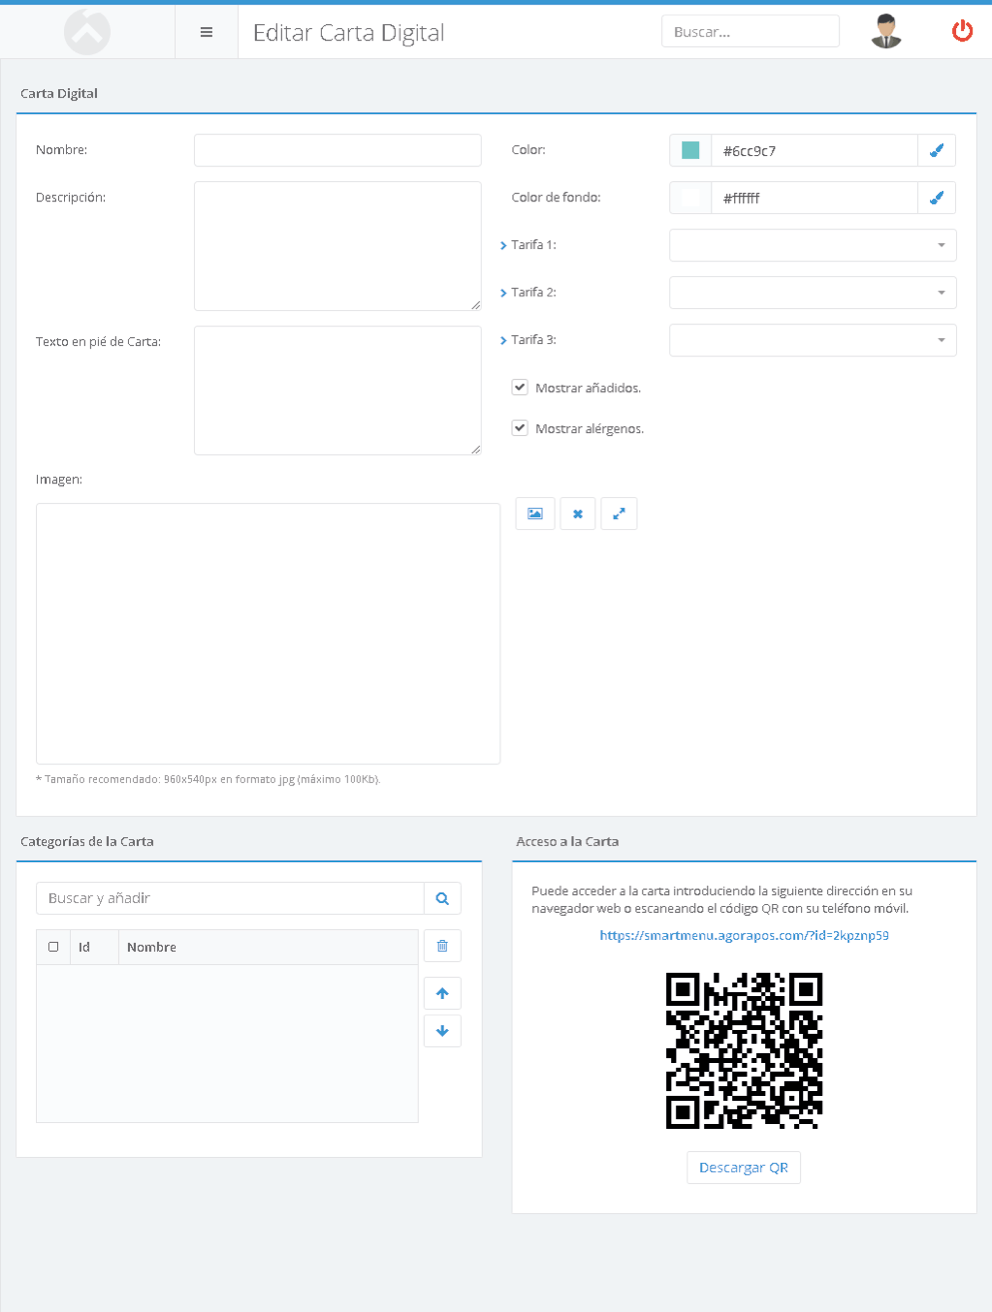
Task: Click the white Color de fondo swatch
Action: [690, 197]
